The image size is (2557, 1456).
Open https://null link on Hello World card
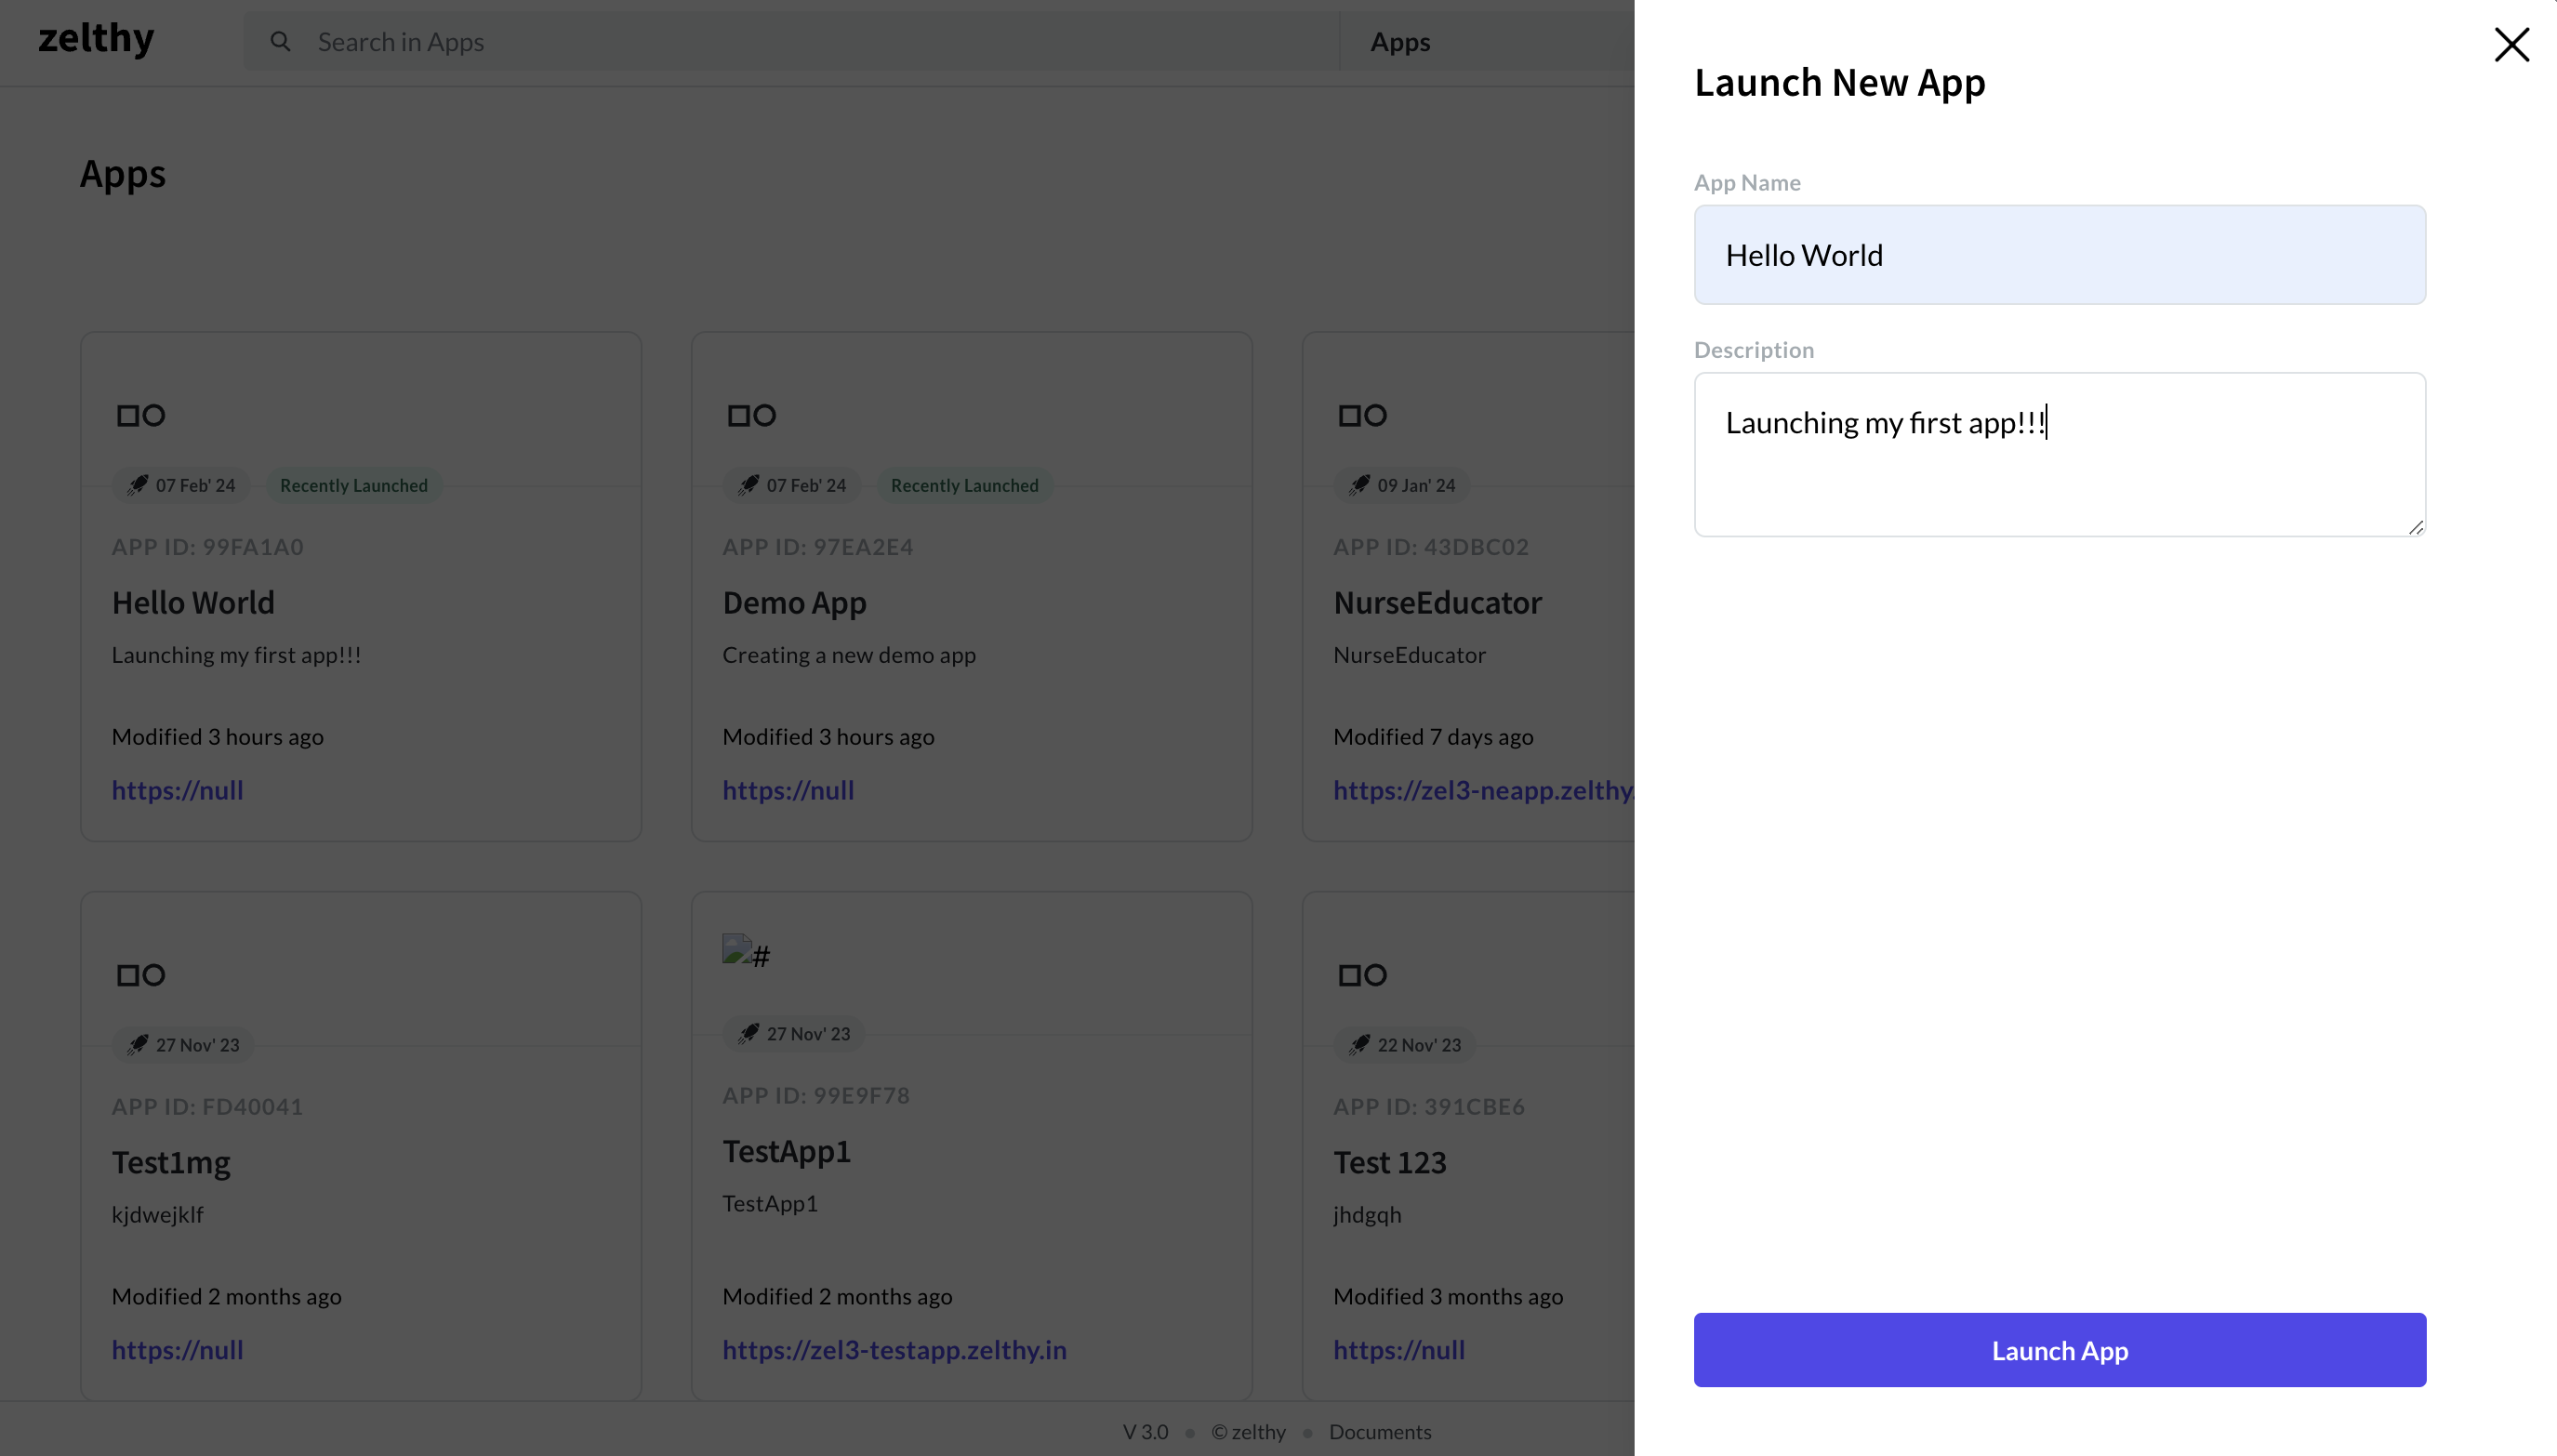tap(178, 790)
